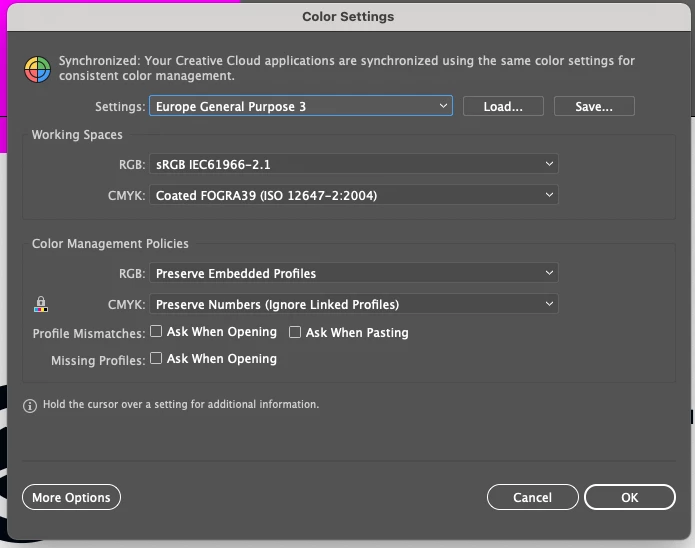Cancel the Color Settings dialog
The width and height of the screenshot is (695, 548).
tap(532, 497)
